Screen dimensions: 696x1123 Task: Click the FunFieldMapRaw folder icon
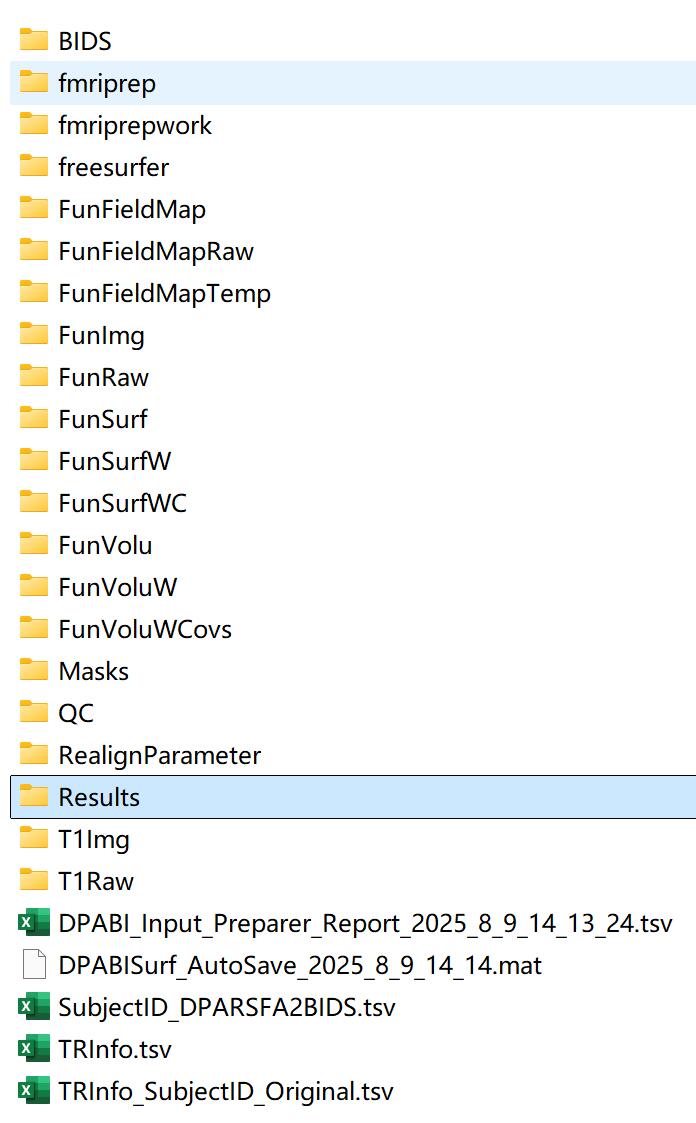(x=34, y=250)
